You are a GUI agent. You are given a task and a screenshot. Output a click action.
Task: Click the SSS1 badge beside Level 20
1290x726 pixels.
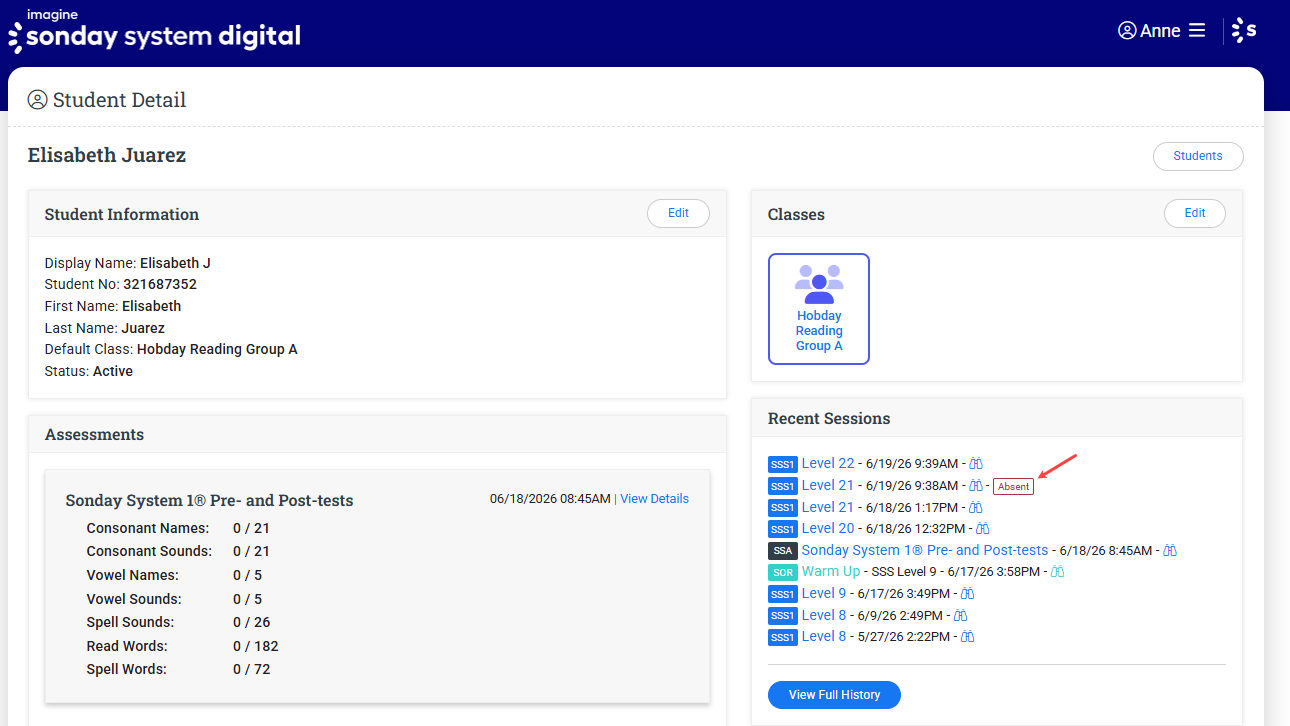coord(783,529)
